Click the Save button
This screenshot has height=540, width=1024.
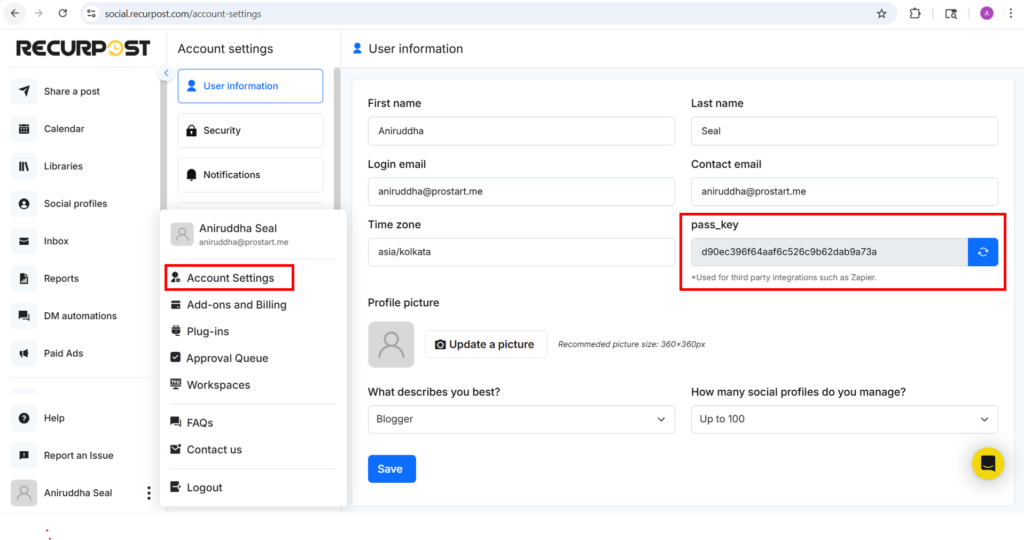(x=392, y=469)
